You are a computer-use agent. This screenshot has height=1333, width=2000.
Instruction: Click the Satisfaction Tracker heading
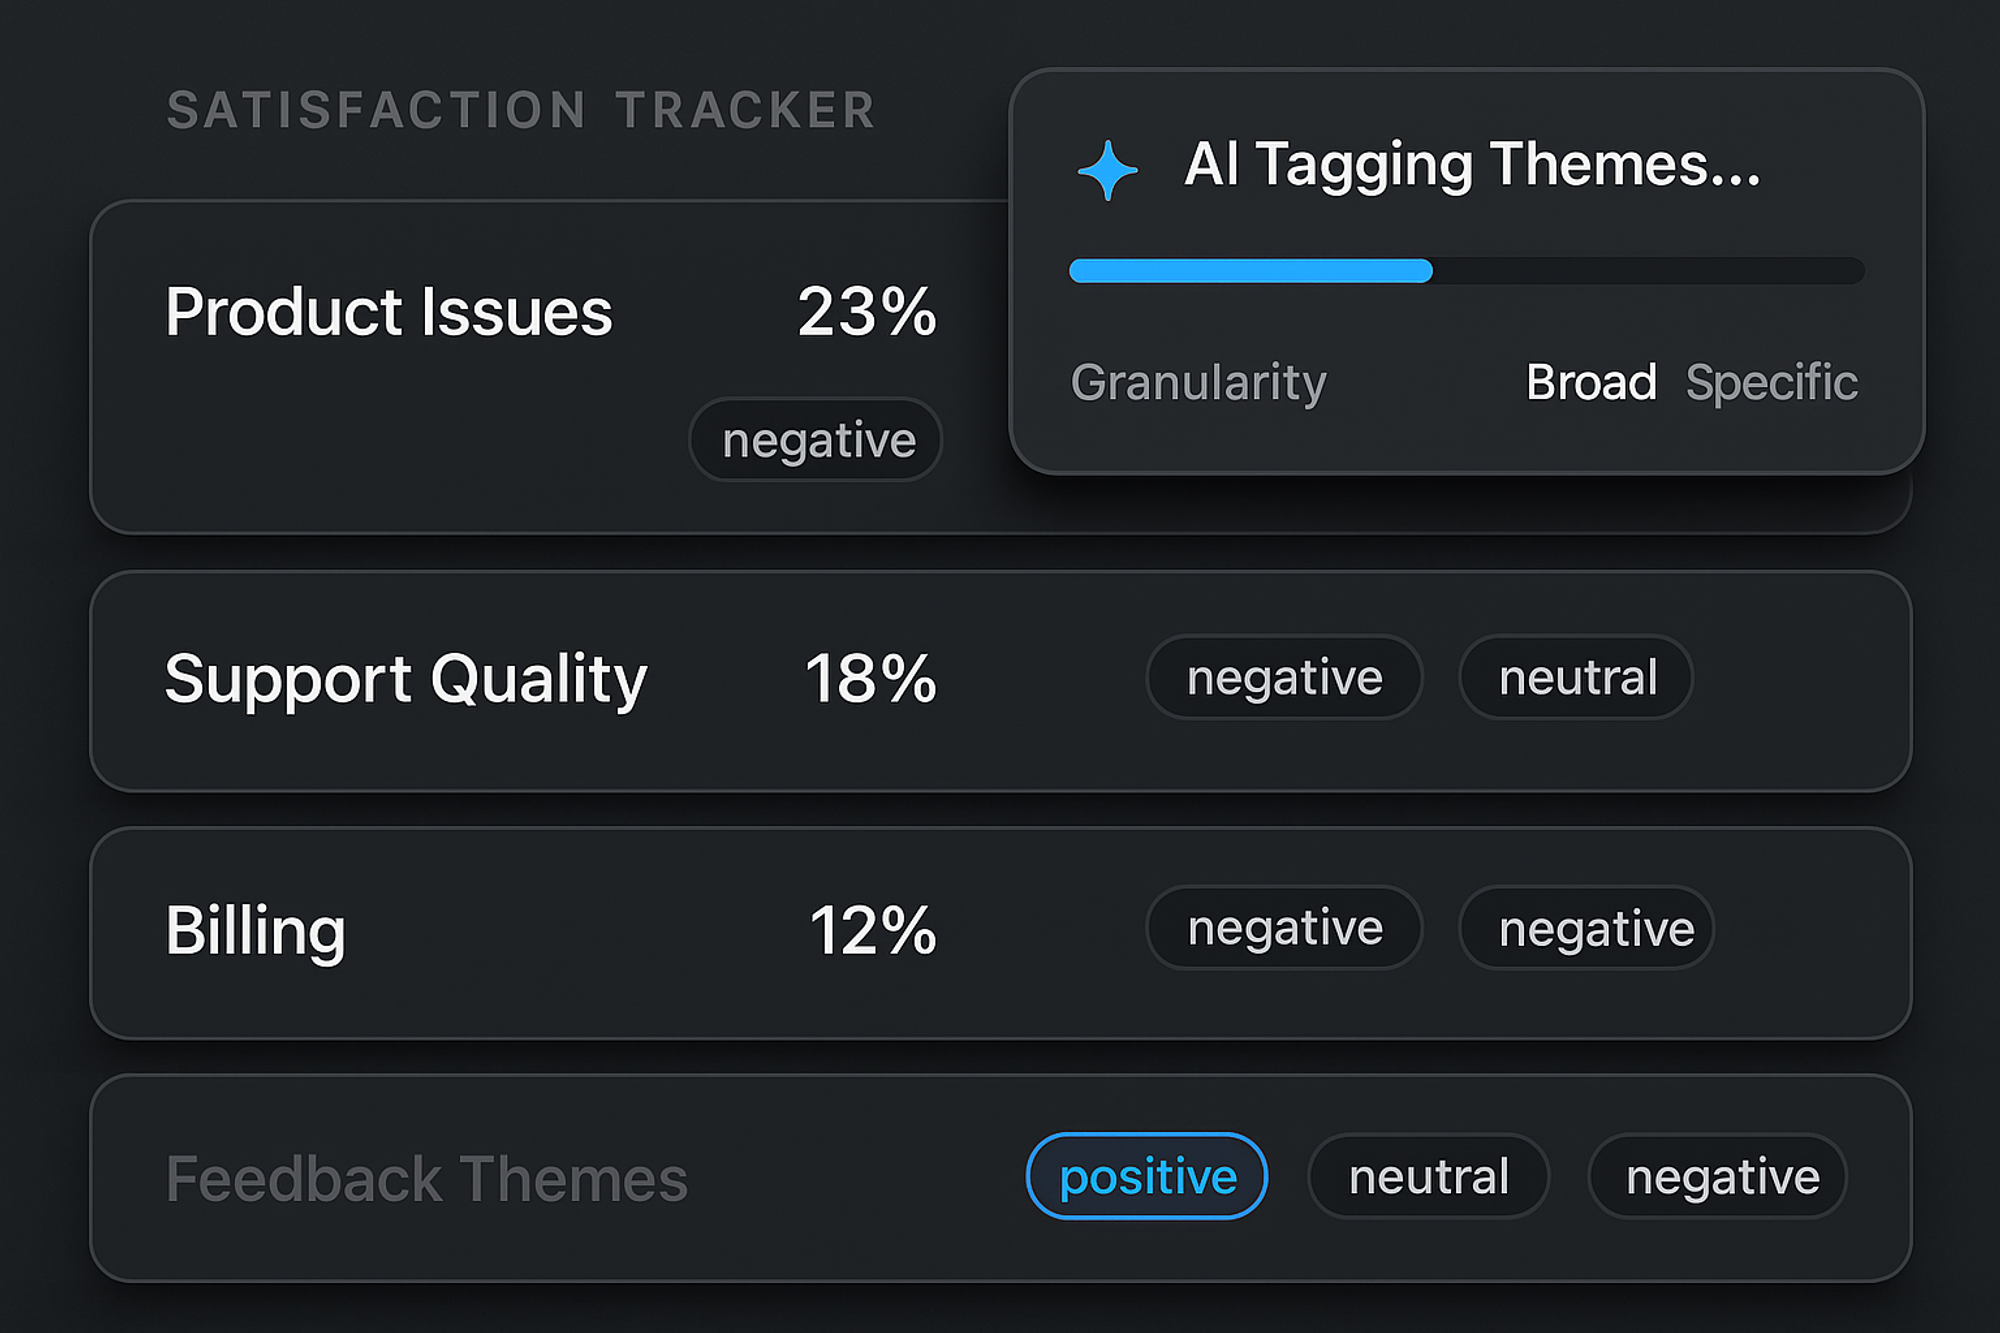(x=521, y=110)
